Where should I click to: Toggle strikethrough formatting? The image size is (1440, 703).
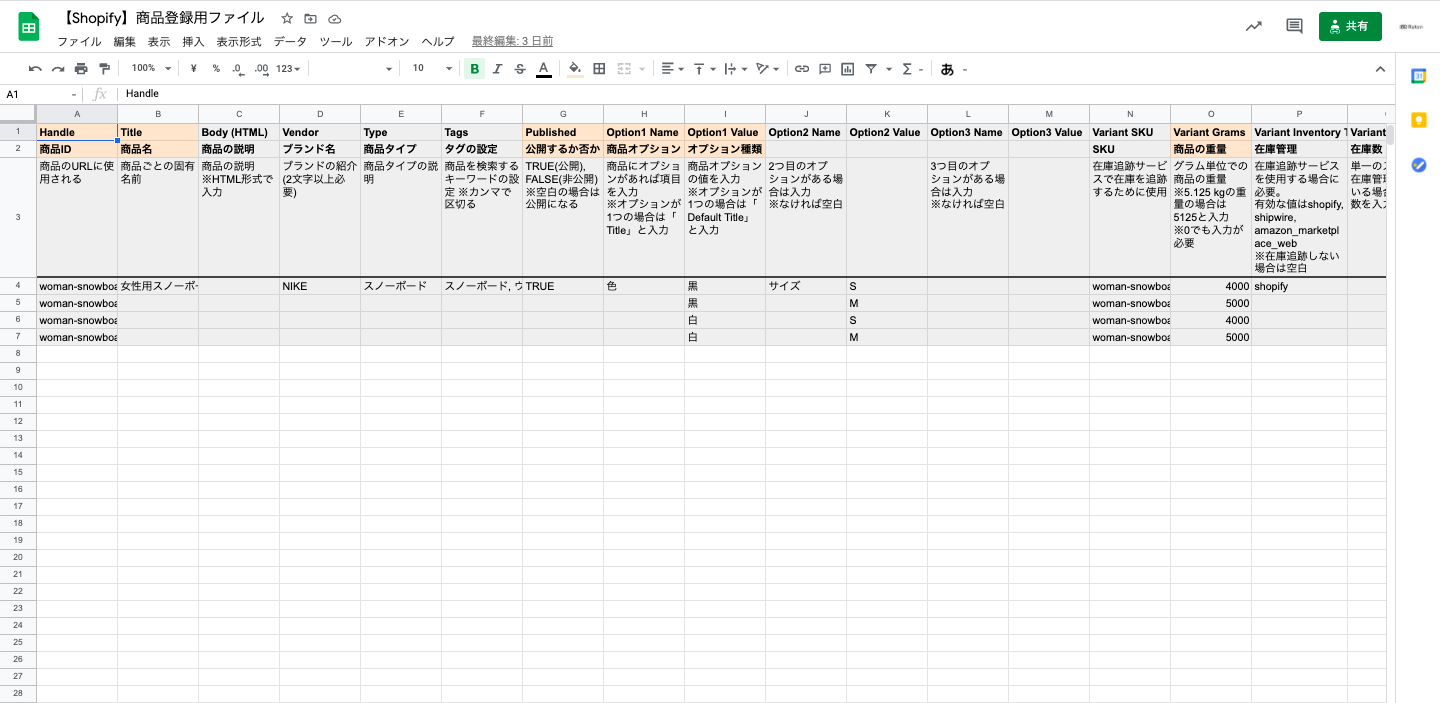520,69
